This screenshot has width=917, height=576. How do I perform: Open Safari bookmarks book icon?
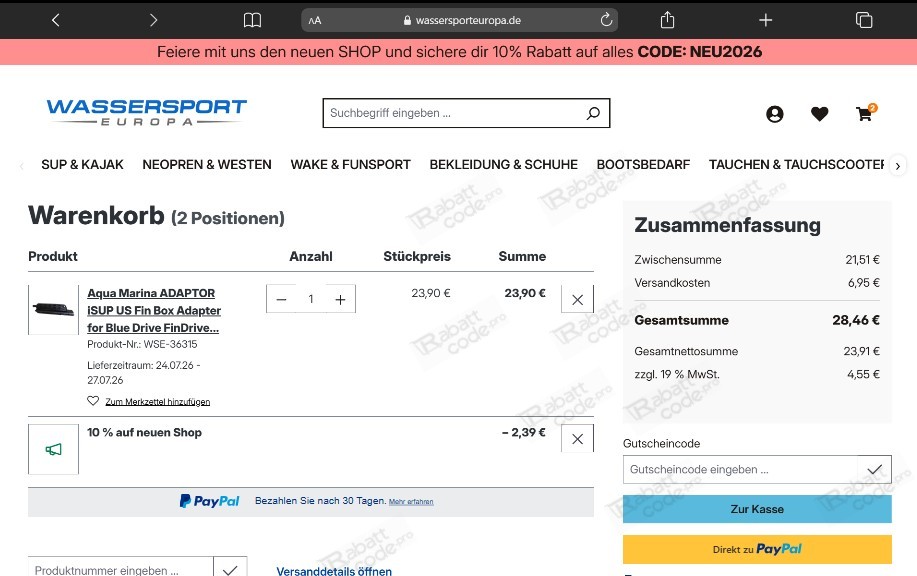click(x=252, y=20)
